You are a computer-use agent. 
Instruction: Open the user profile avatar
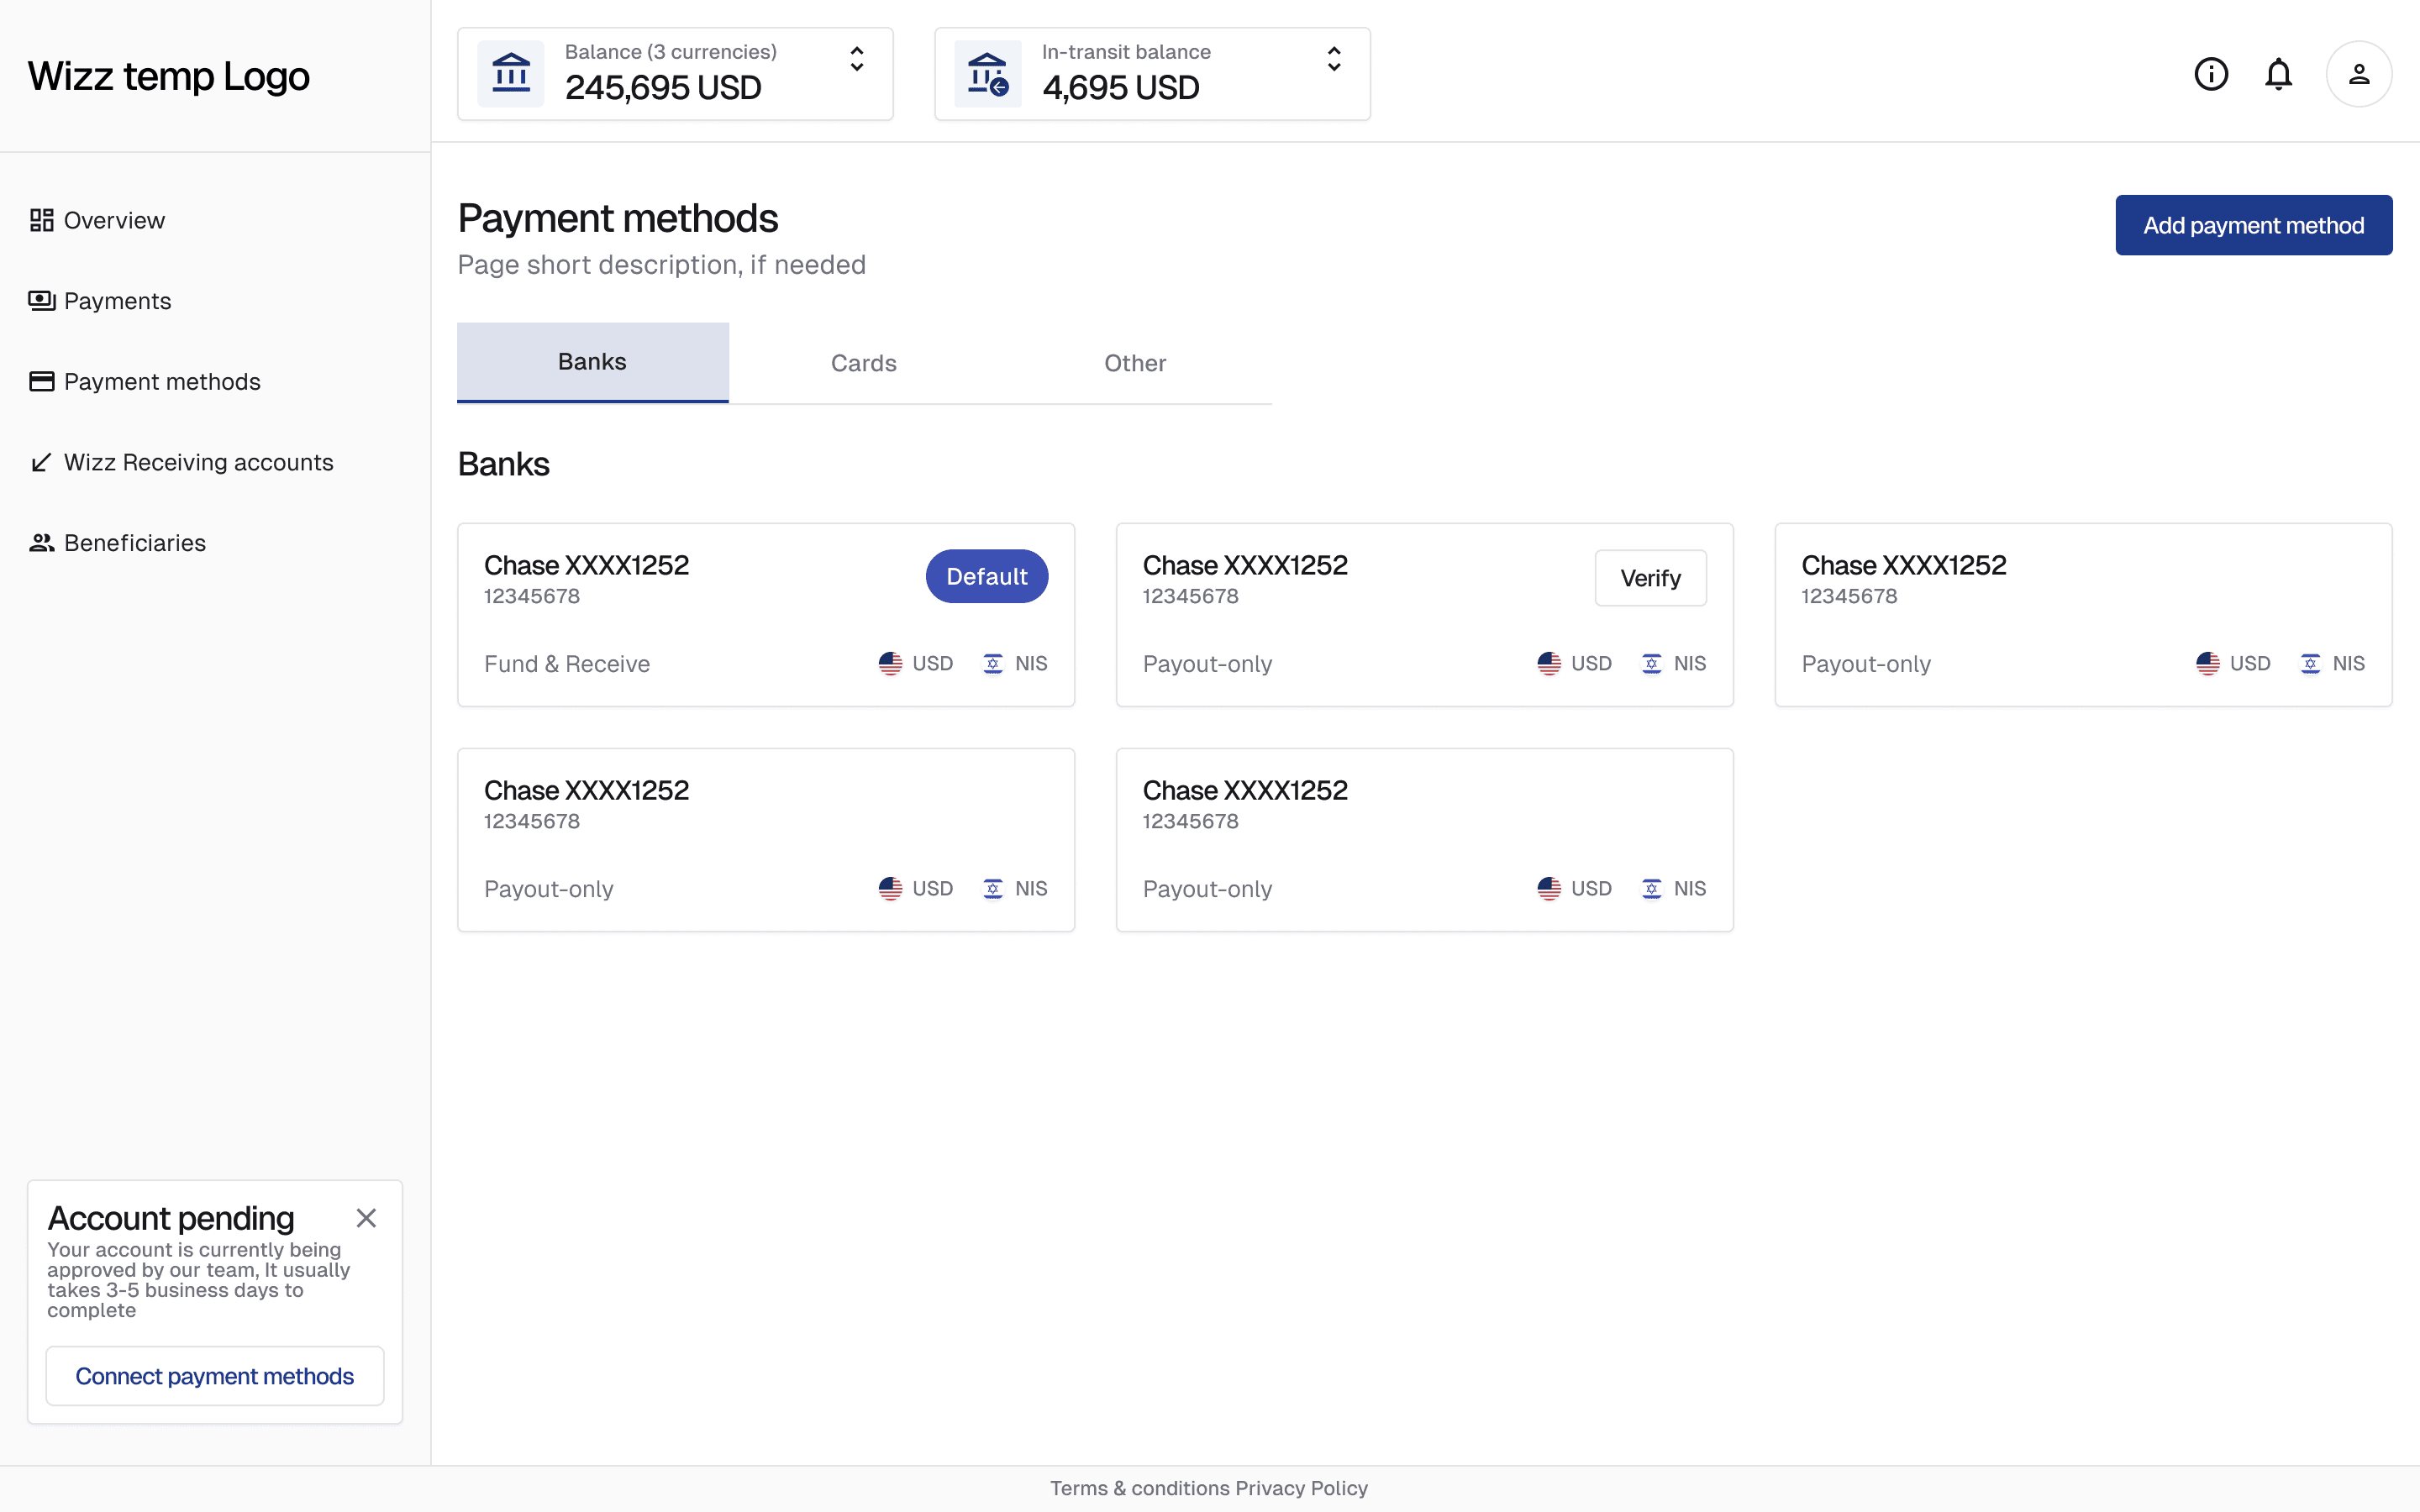(2359, 74)
